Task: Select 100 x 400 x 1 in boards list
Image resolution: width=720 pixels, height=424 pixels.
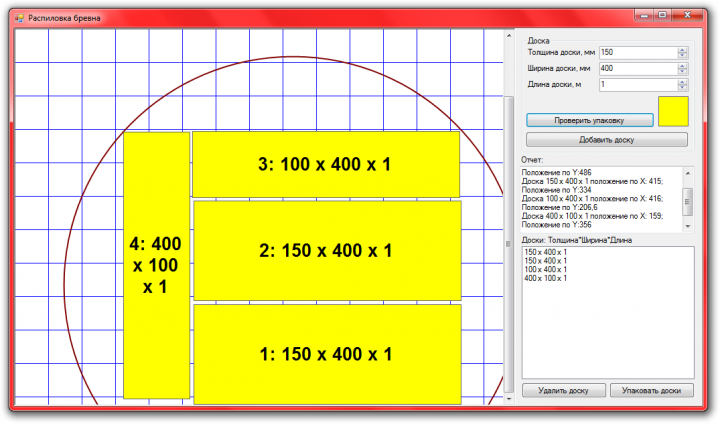Action: point(546,270)
